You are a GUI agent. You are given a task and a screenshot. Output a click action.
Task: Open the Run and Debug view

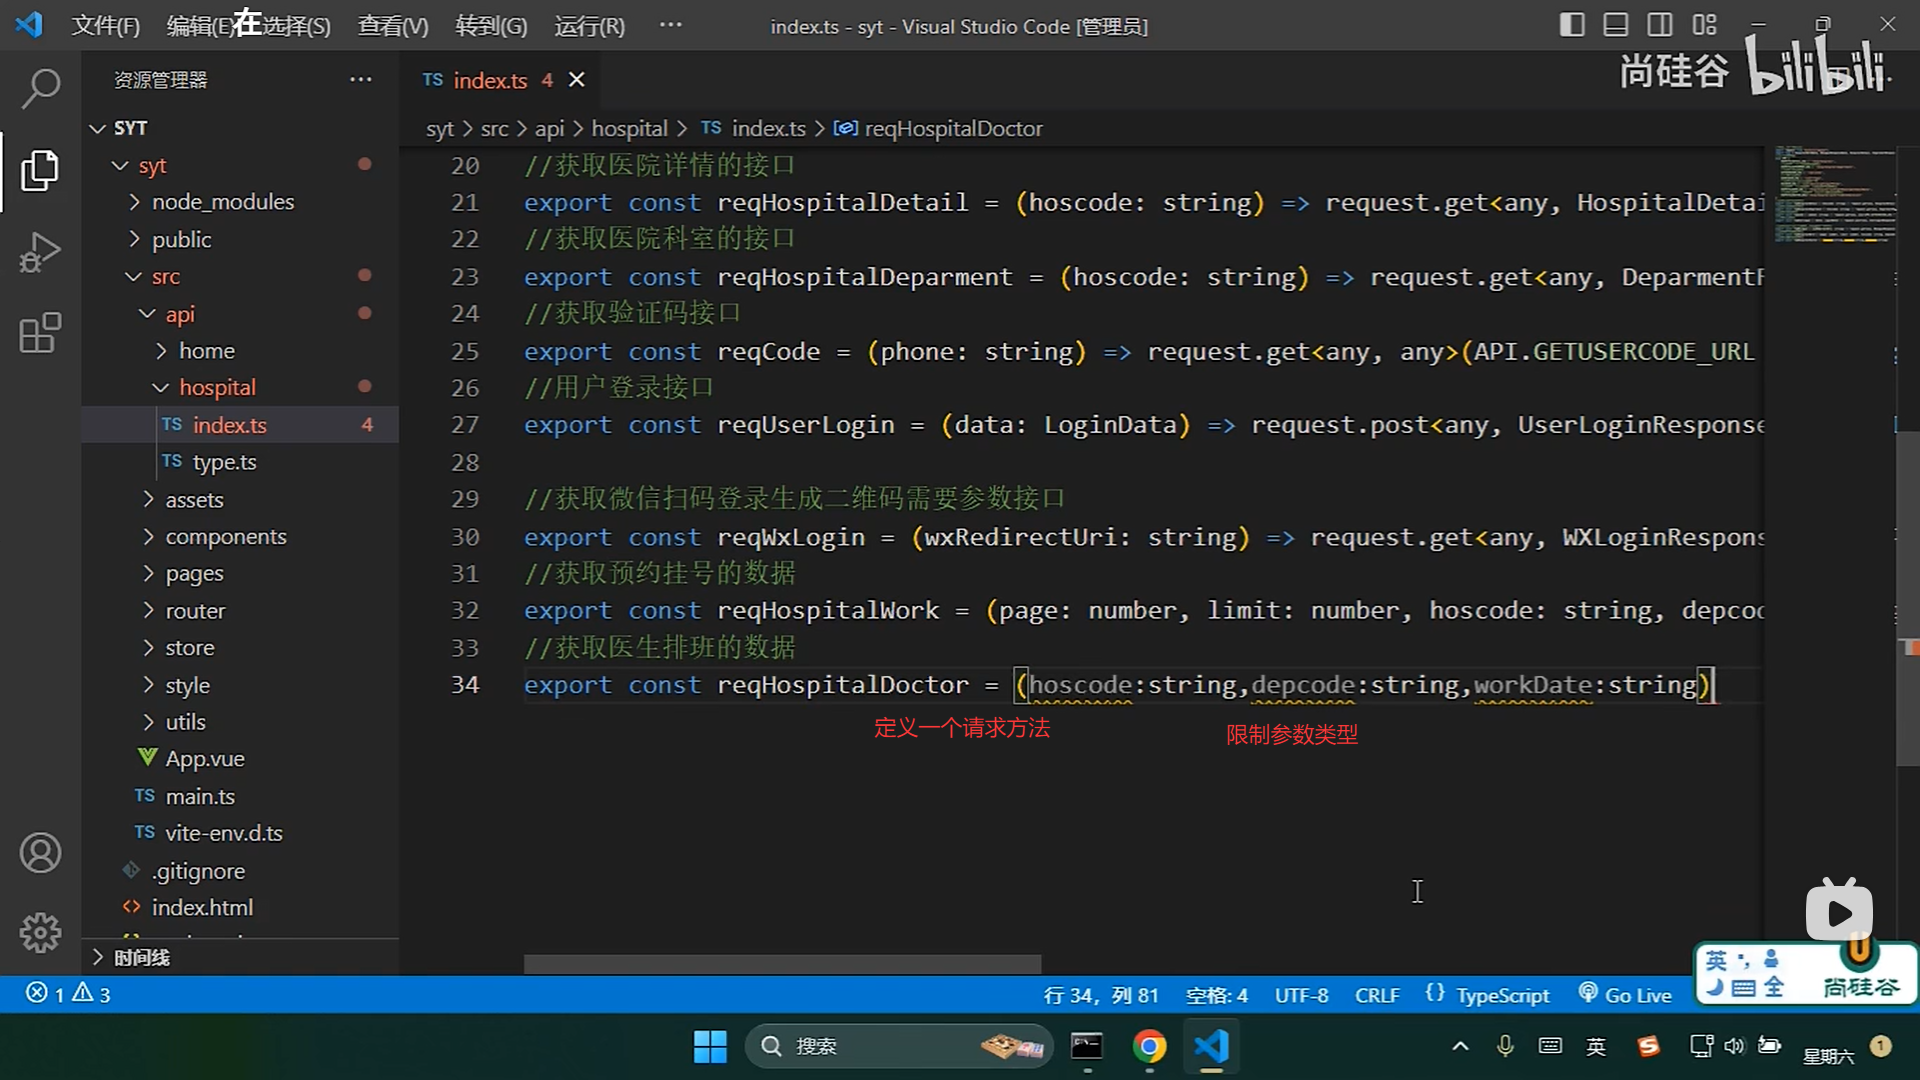coord(40,252)
